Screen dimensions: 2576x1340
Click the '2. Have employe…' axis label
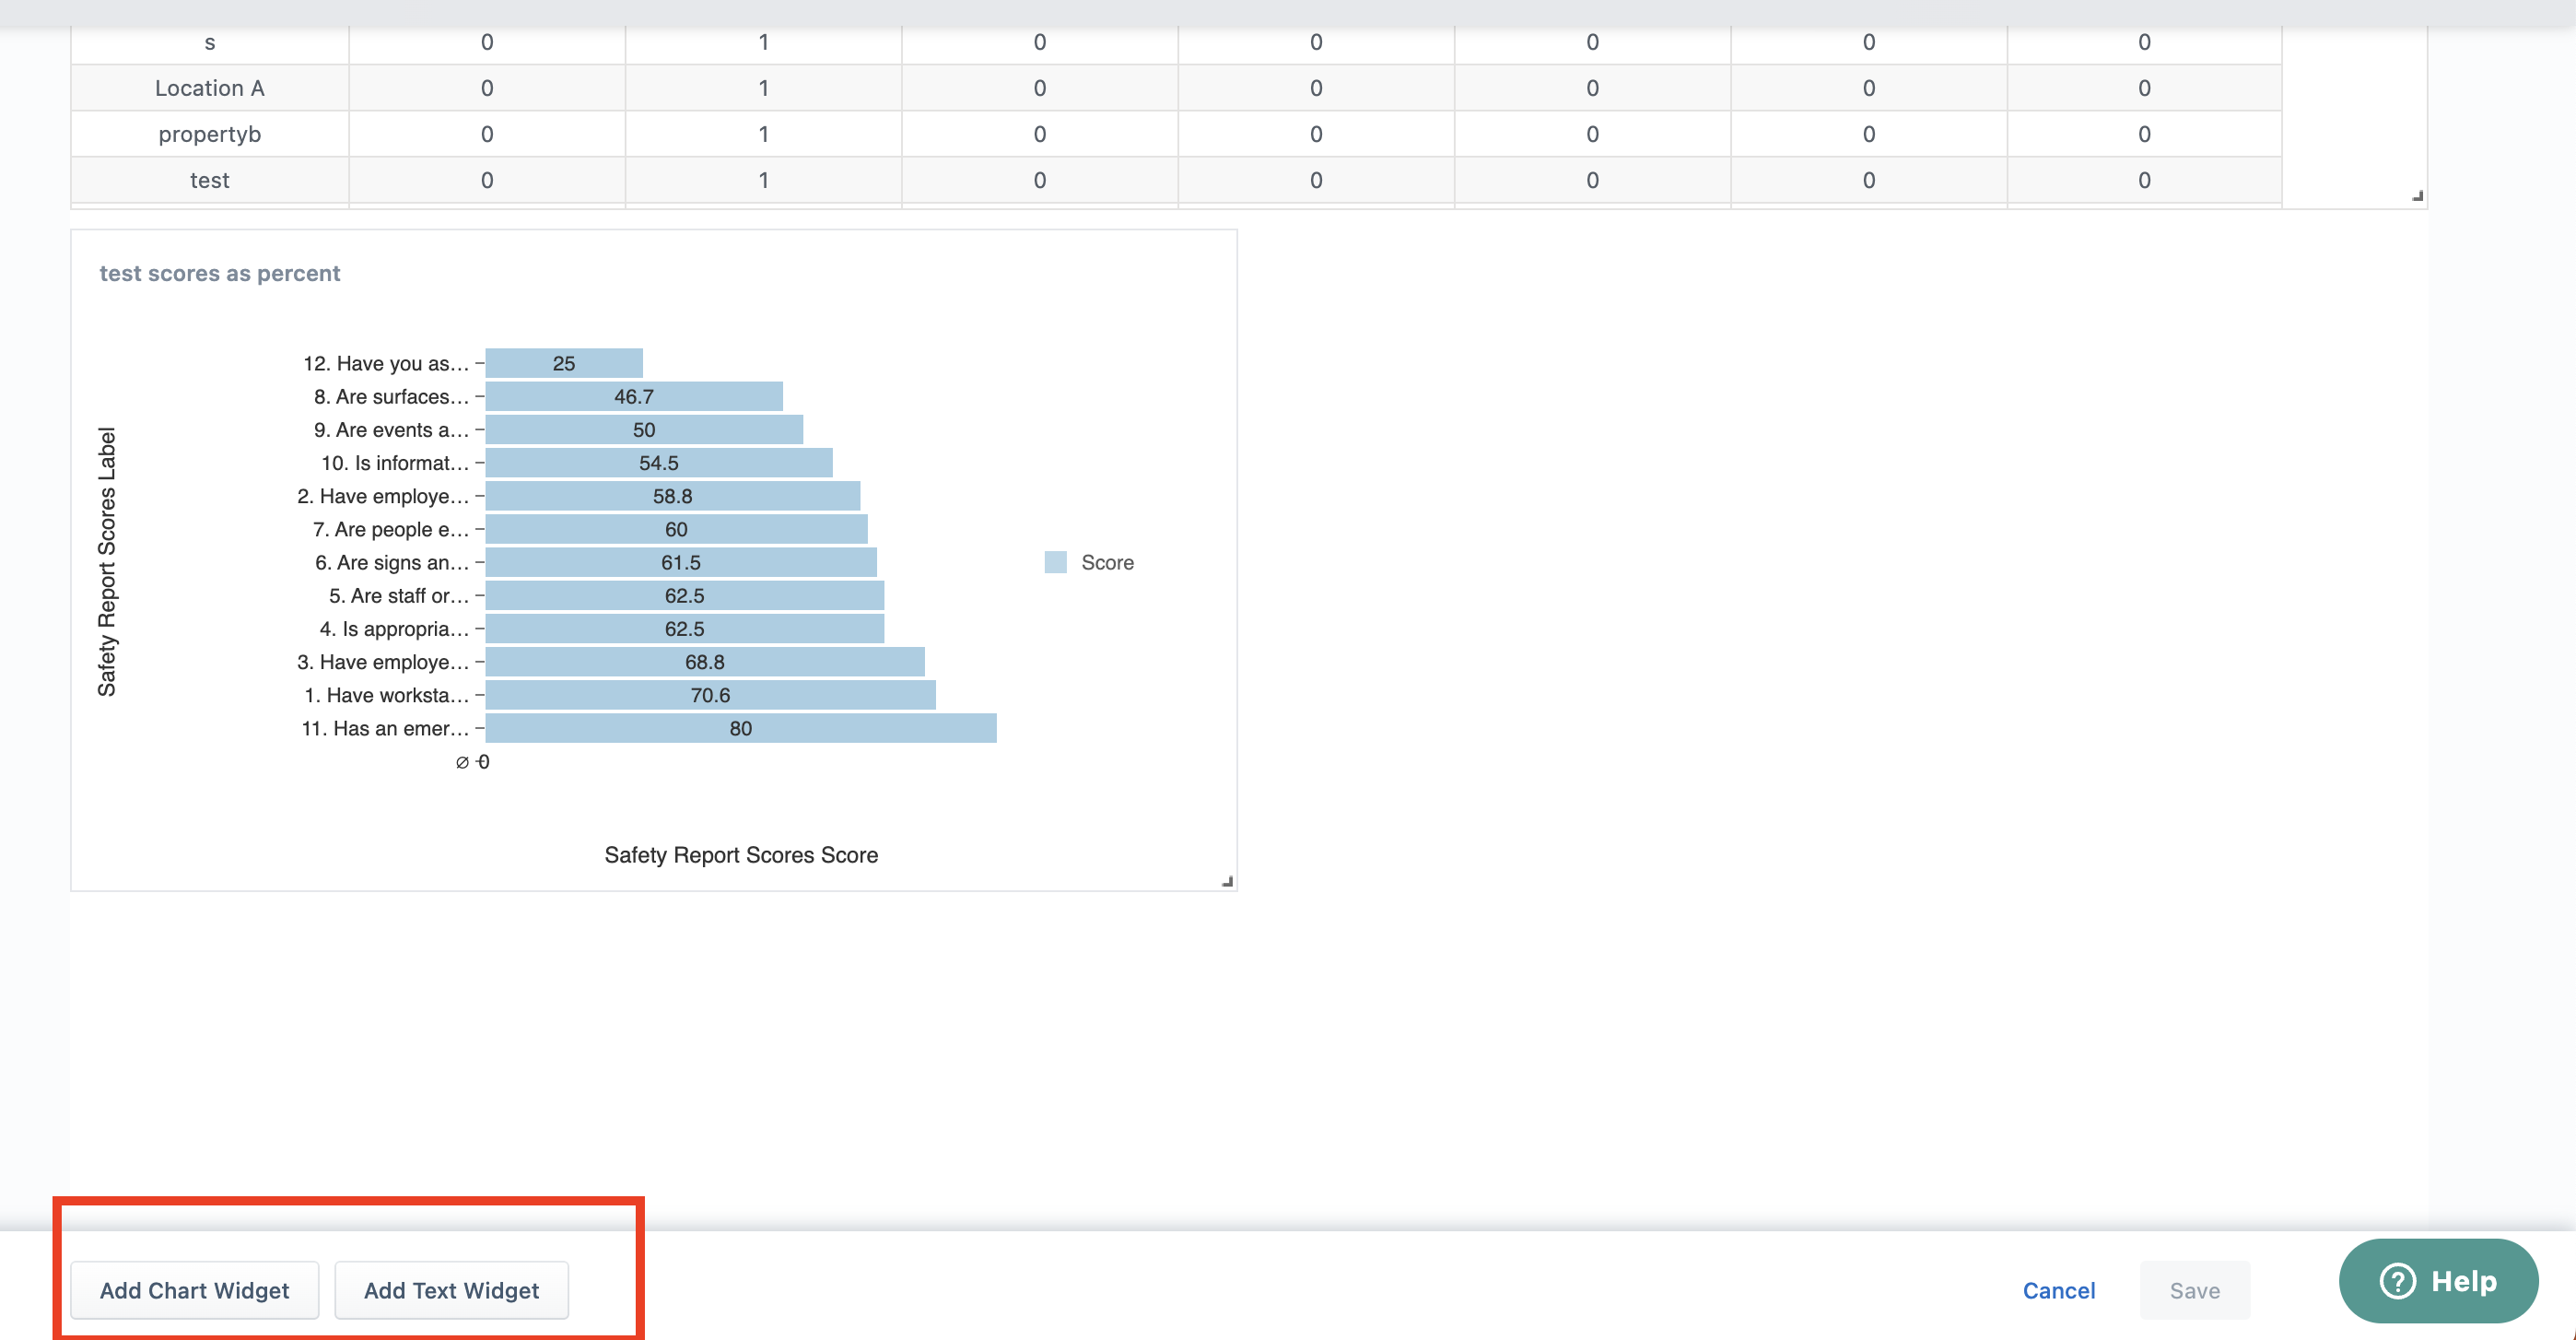tap(383, 496)
